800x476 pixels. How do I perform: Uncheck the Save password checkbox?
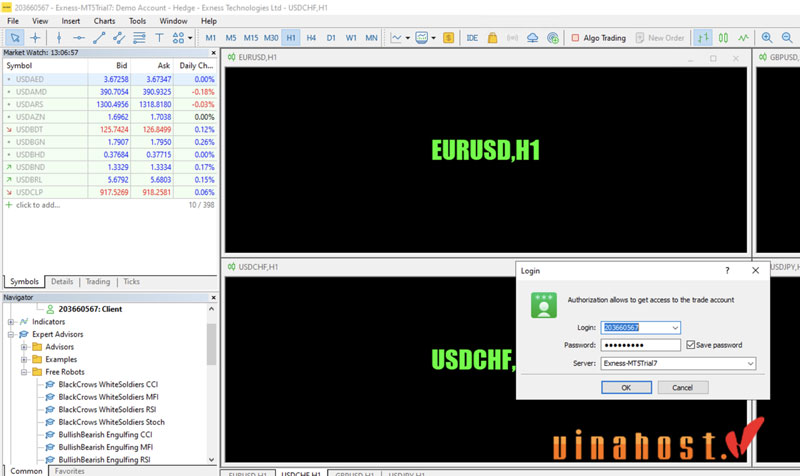point(691,345)
